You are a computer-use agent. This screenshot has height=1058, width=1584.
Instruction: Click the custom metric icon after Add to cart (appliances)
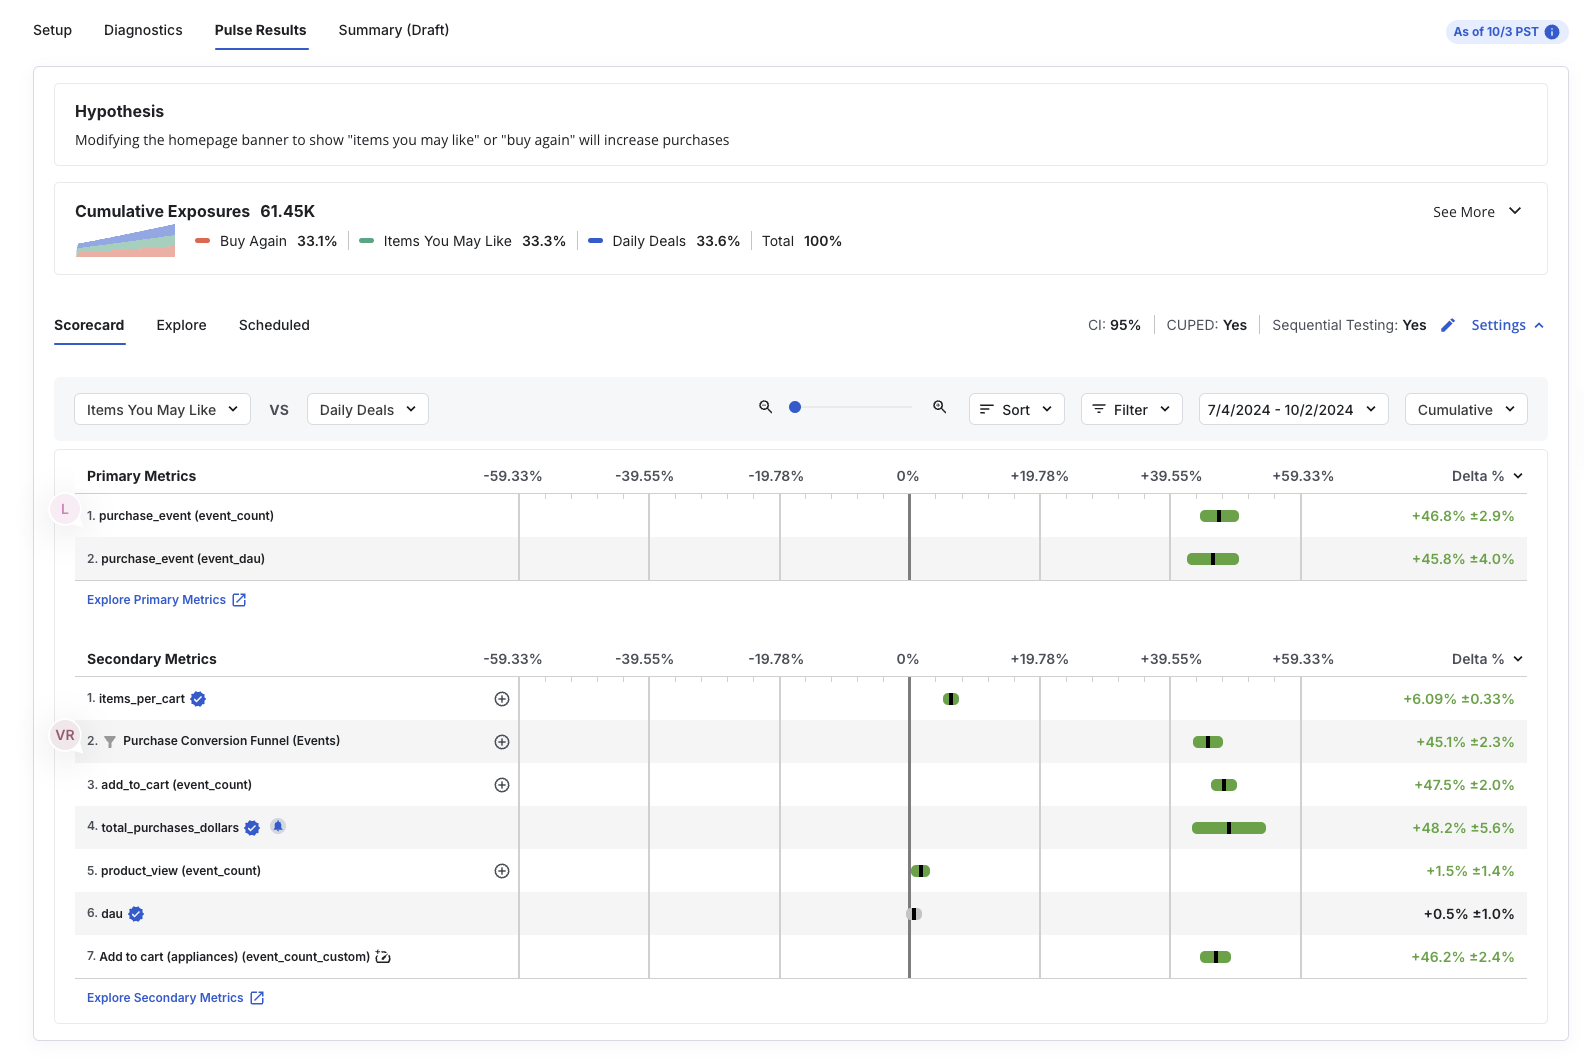383,957
